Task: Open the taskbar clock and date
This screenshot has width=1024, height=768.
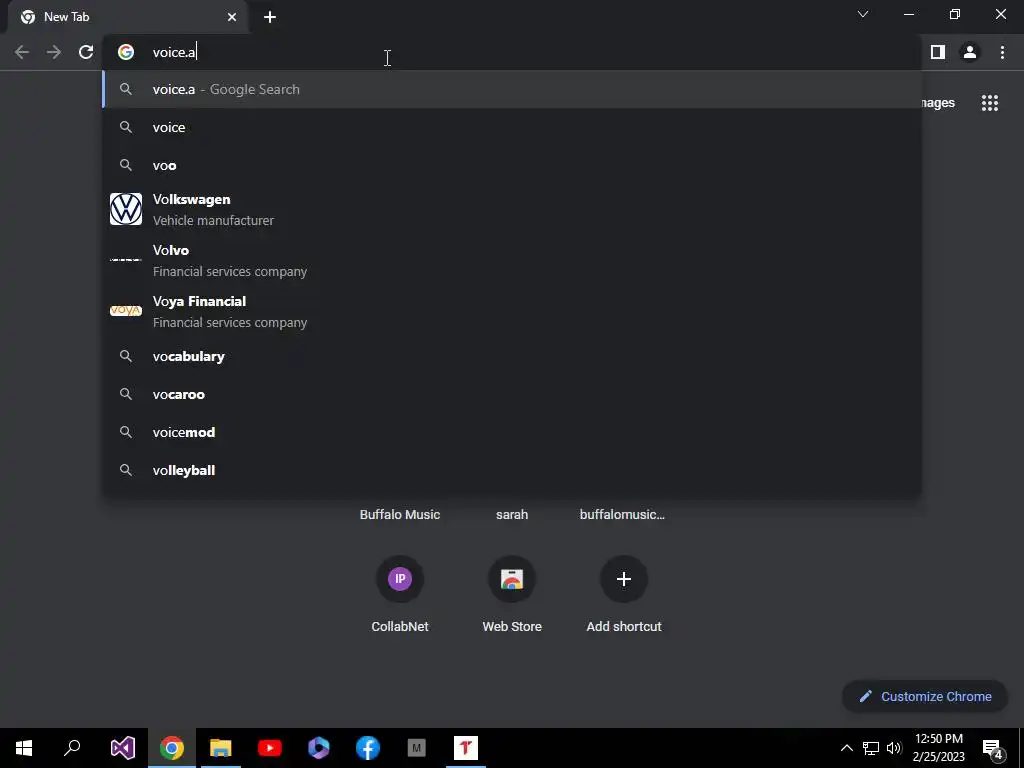Action: coord(938,748)
